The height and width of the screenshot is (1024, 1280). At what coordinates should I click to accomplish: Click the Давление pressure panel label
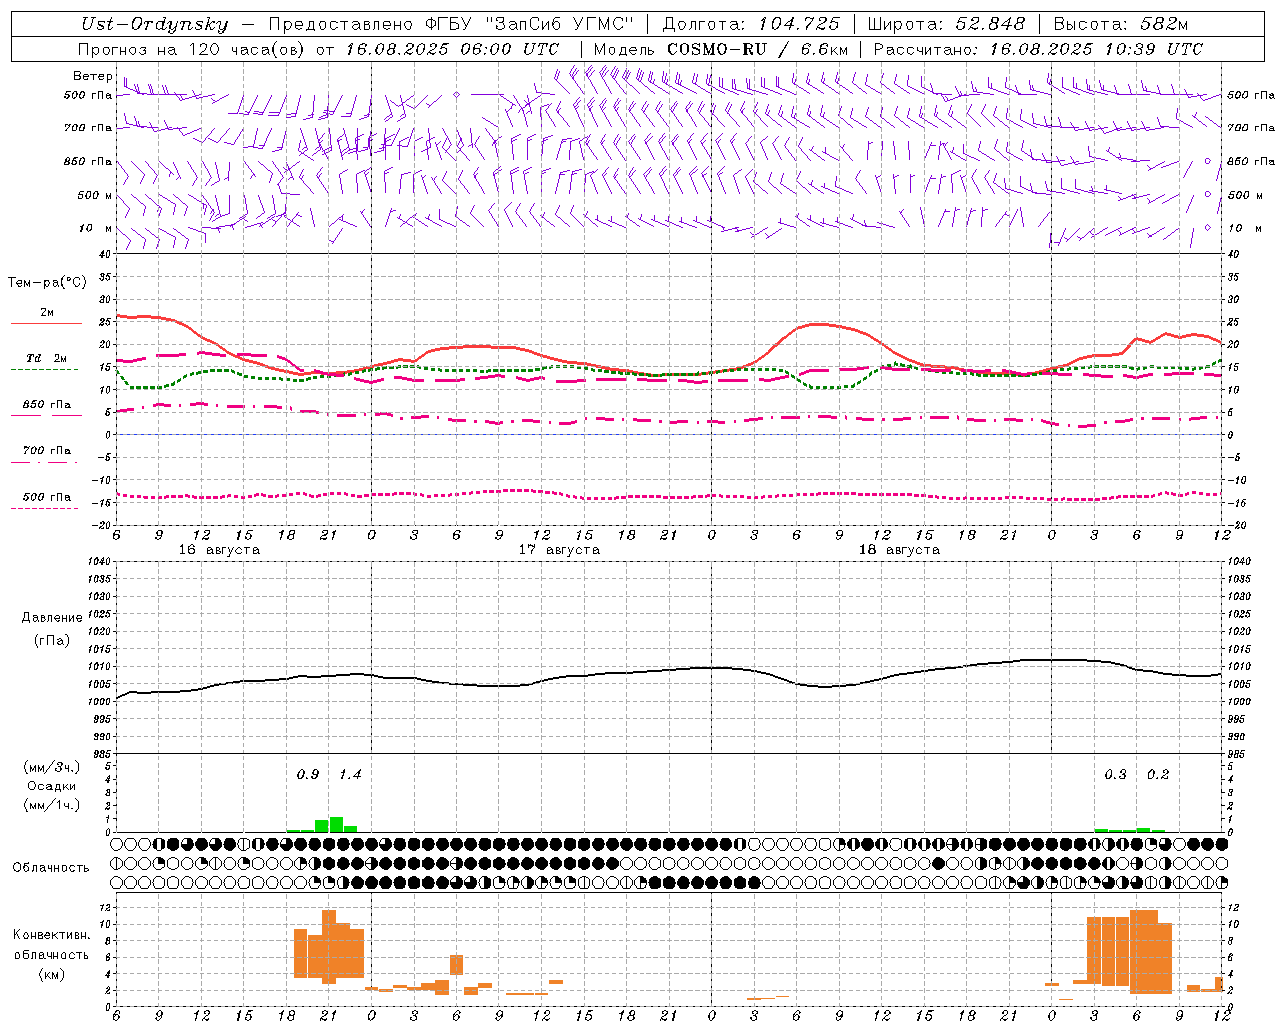pos(52,618)
